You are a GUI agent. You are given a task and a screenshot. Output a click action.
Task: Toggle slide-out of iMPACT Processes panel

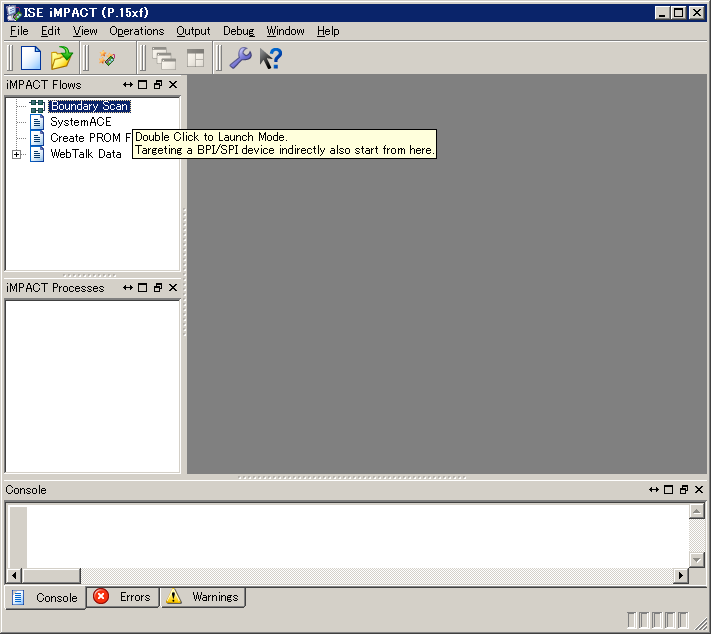click(x=128, y=288)
